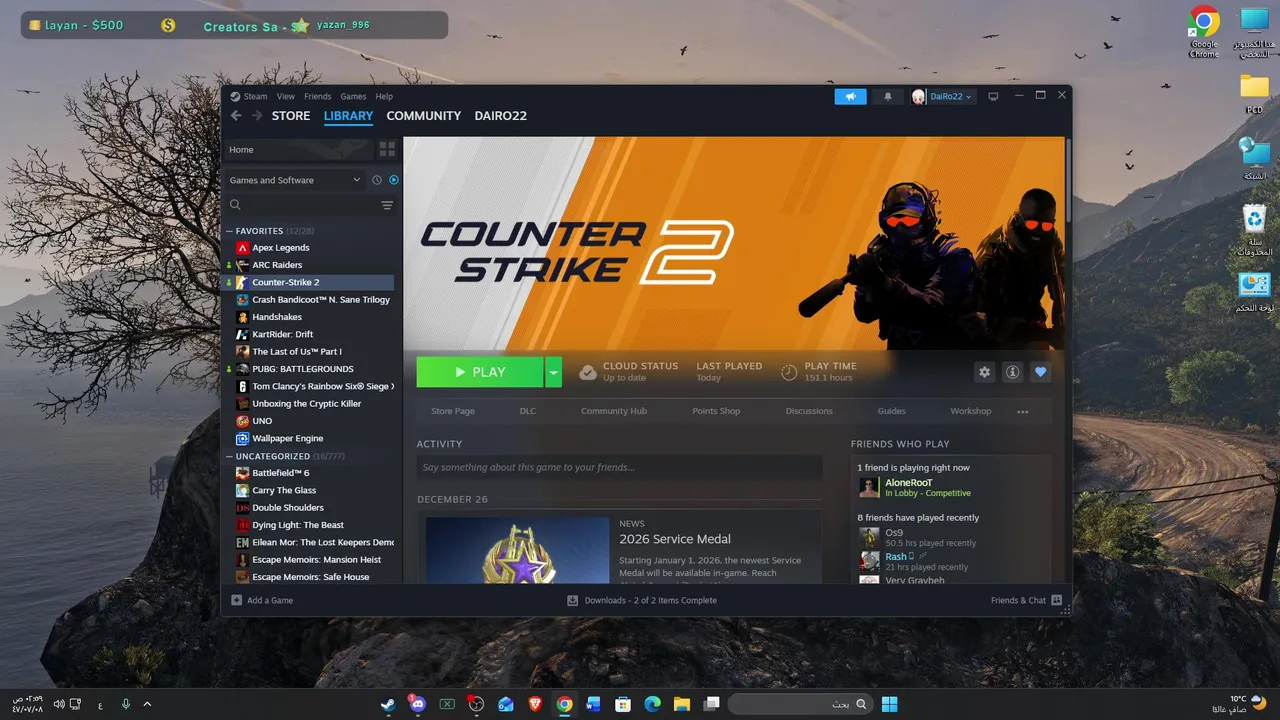Open the more links ellipsis menu
Screen dimensions: 1280x720
tap(1022, 411)
